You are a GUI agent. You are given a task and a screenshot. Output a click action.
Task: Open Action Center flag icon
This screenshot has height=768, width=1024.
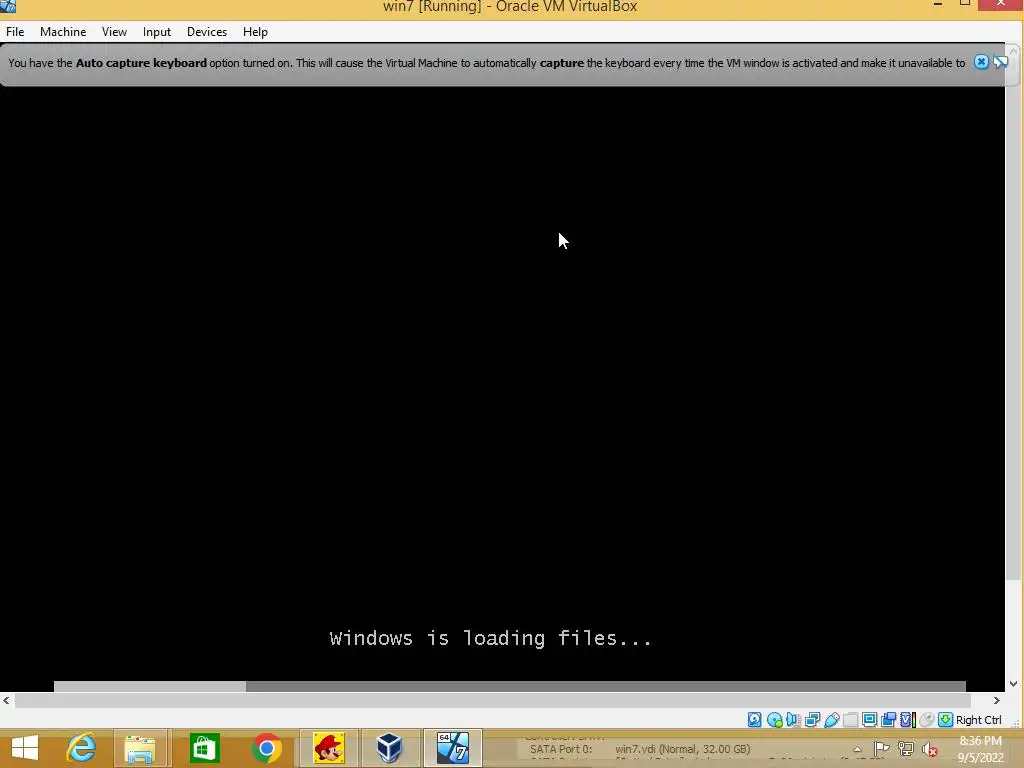click(x=881, y=748)
